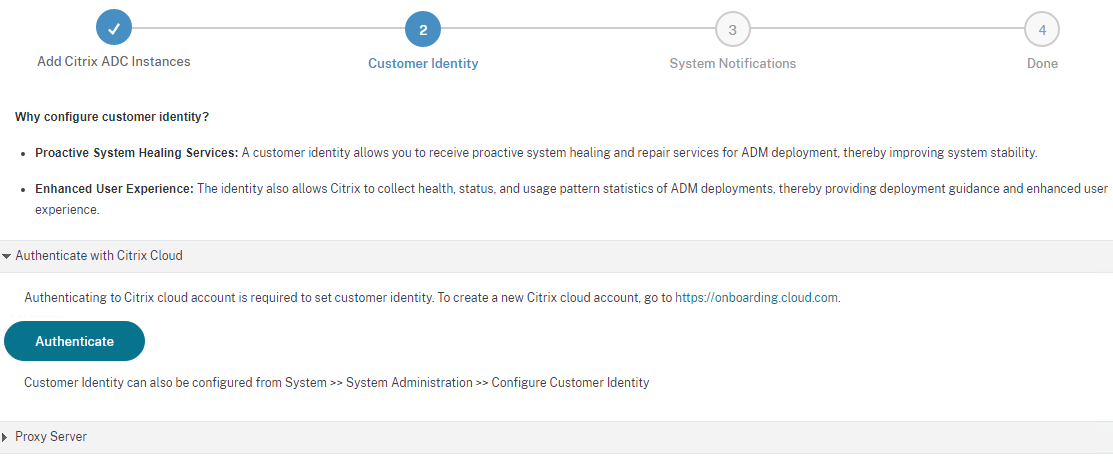1113x462 pixels.
Task: Collapse Authenticate with Citrix Cloud arrow
Action: tap(6, 256)
